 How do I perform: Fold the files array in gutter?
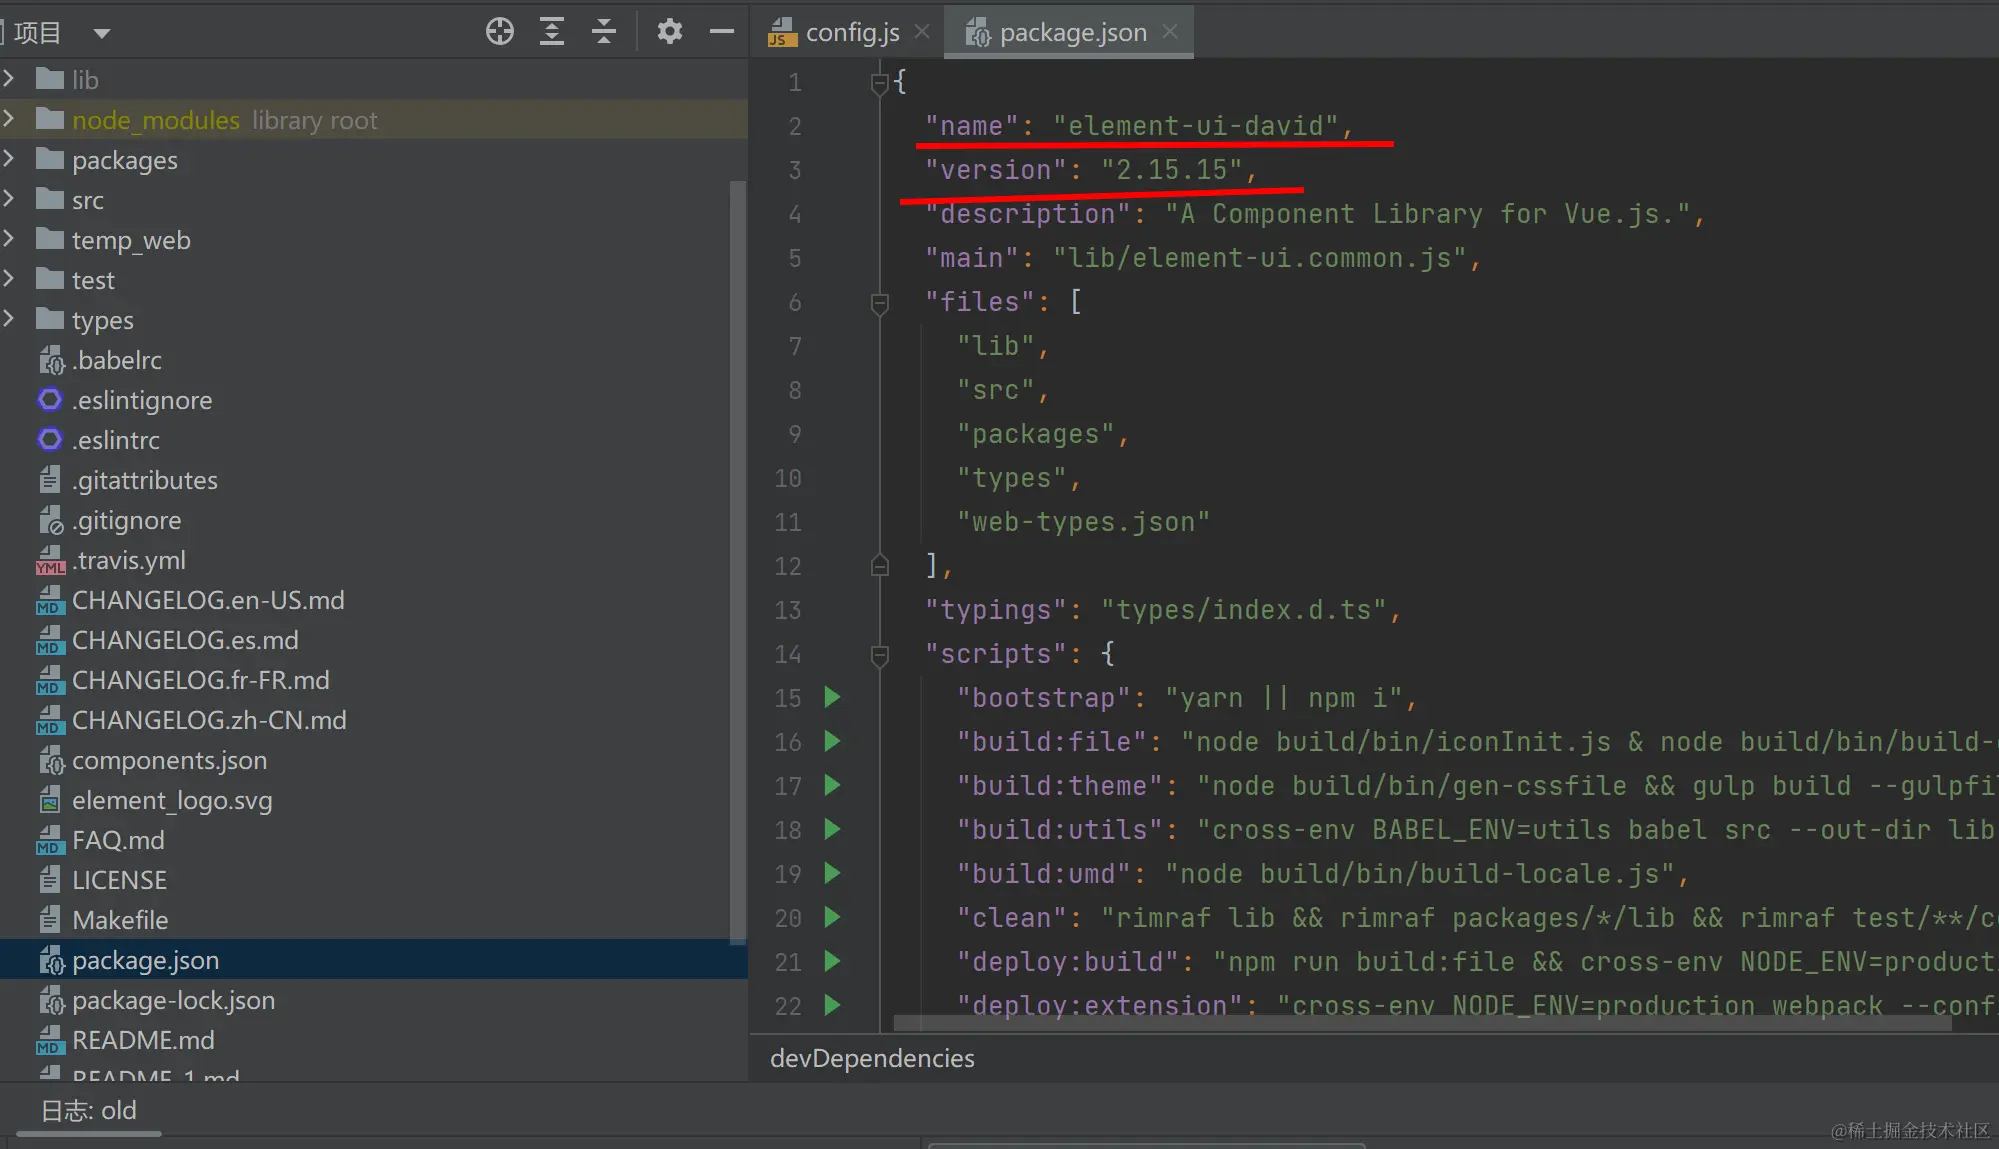point(880,302)
